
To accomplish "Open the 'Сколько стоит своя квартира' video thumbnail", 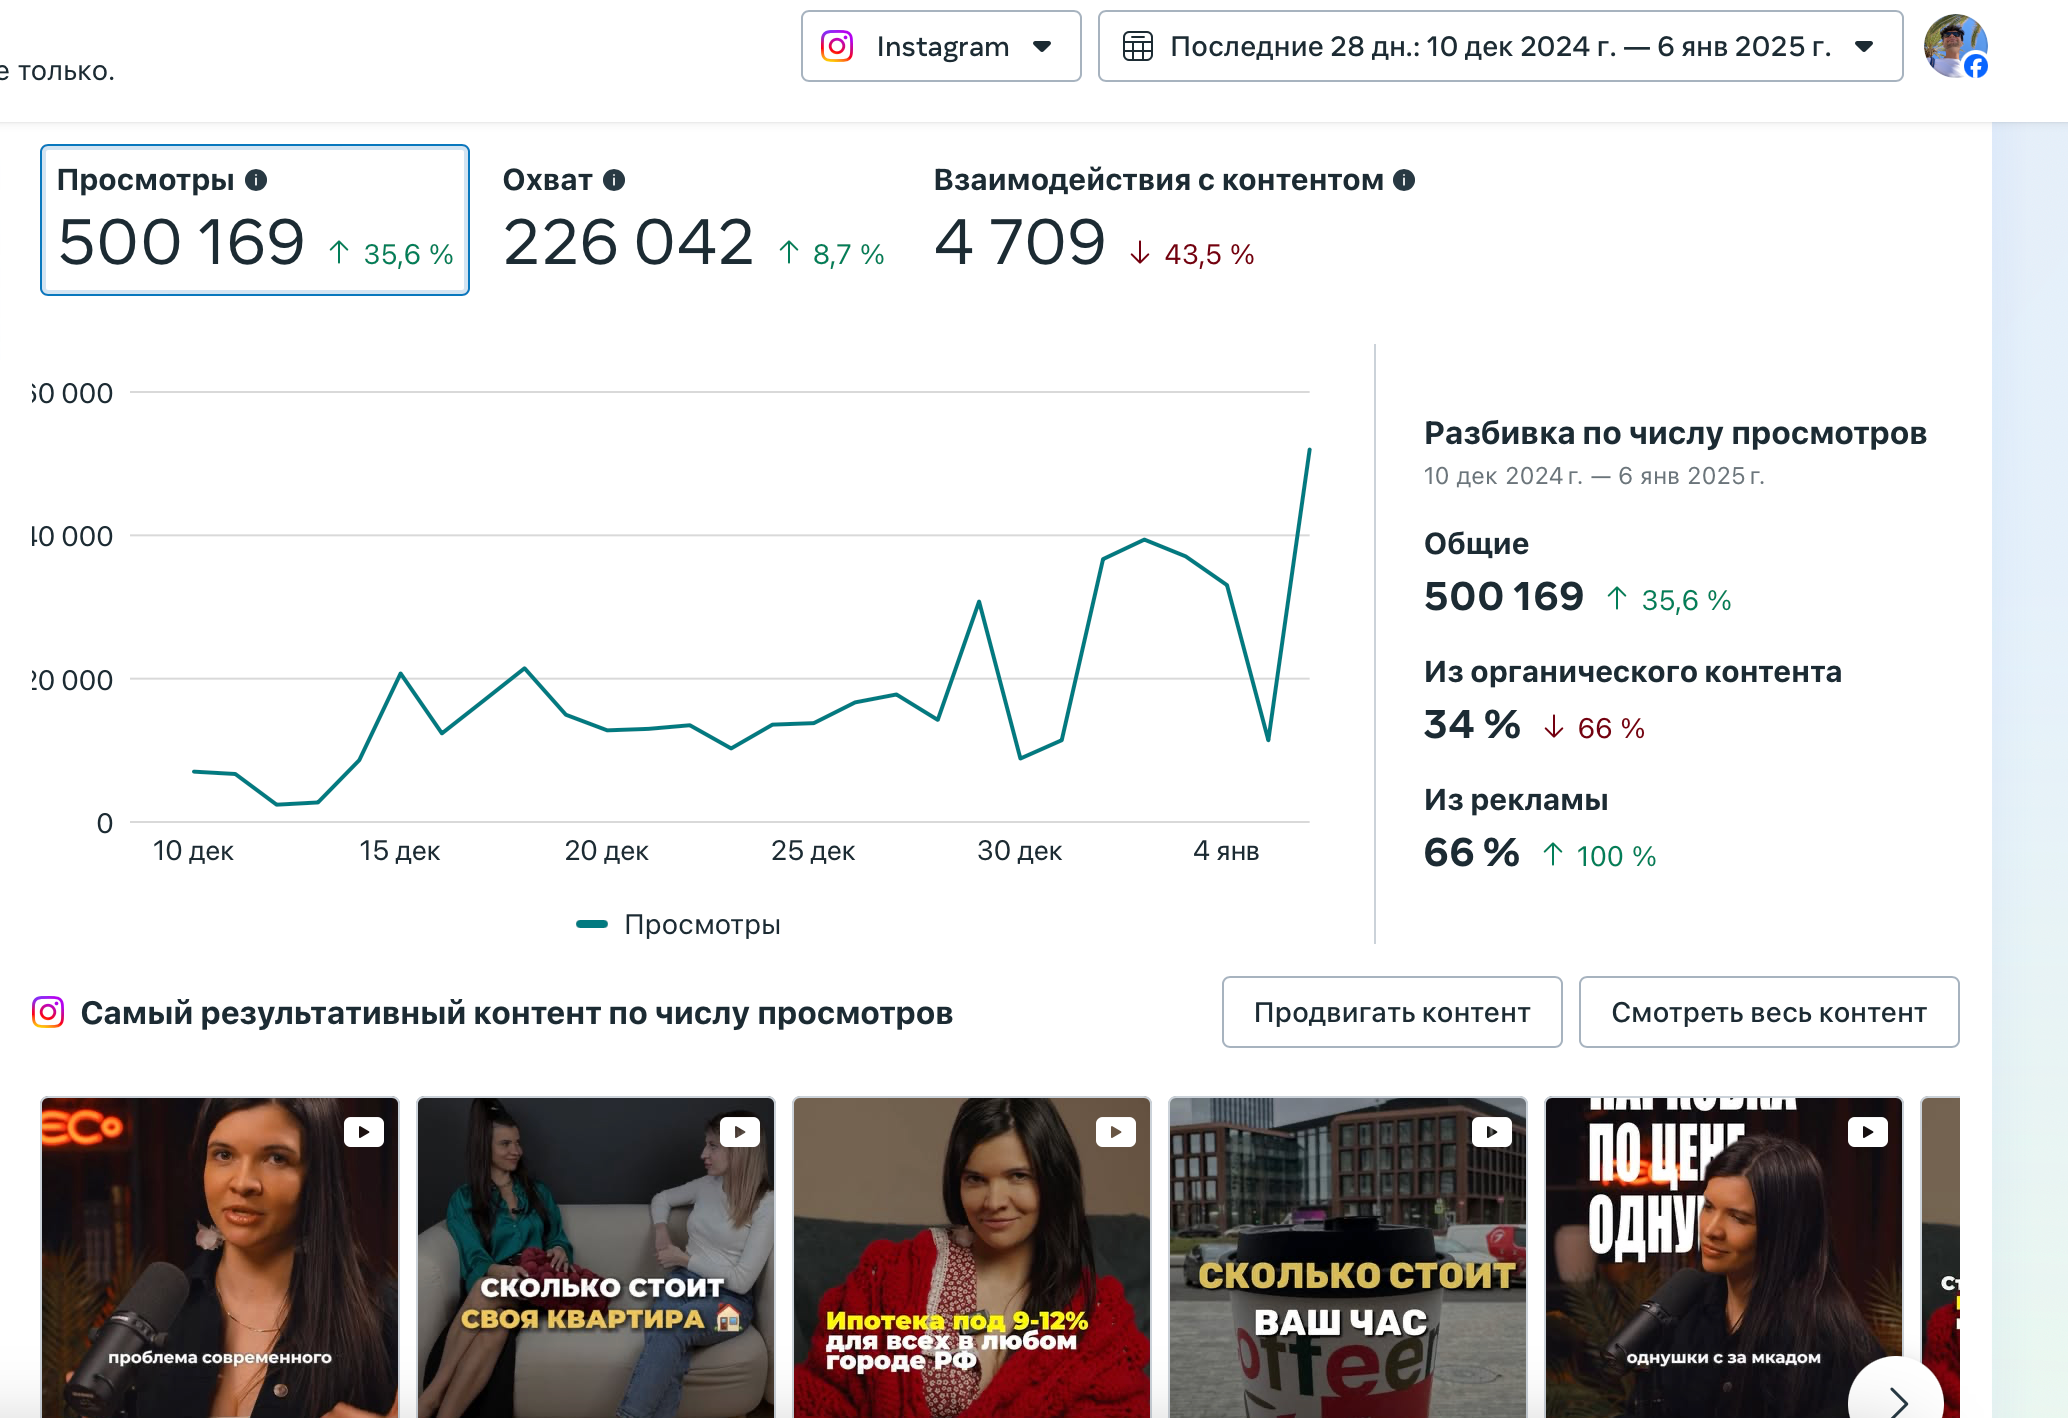I will [x=596, y=1257].
